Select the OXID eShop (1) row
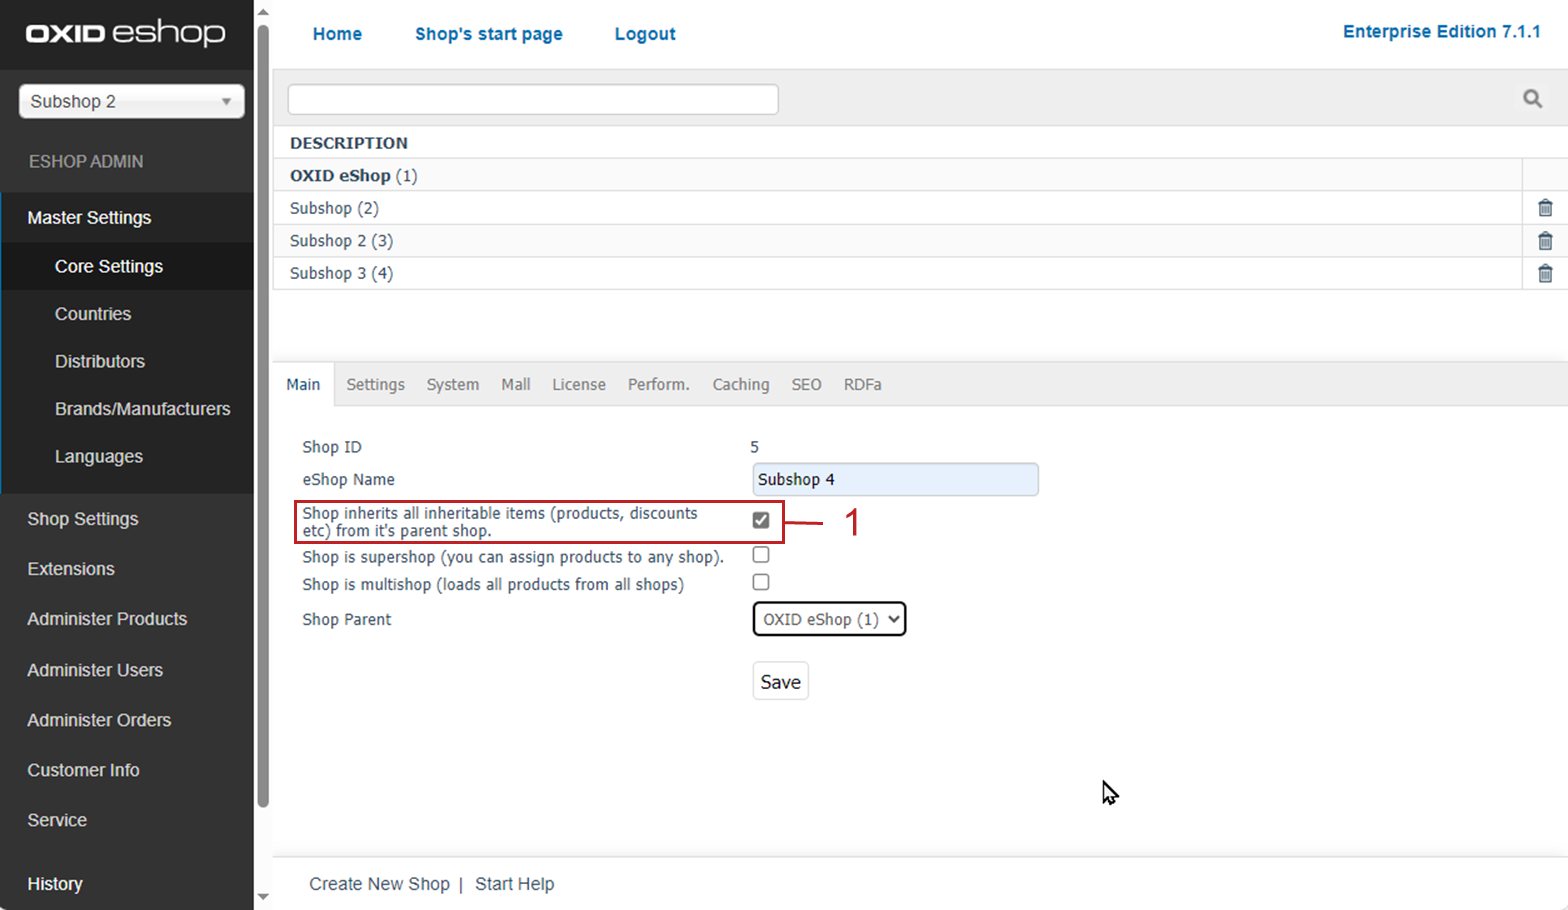1568x910 pixels. click(x=897, y=175)
